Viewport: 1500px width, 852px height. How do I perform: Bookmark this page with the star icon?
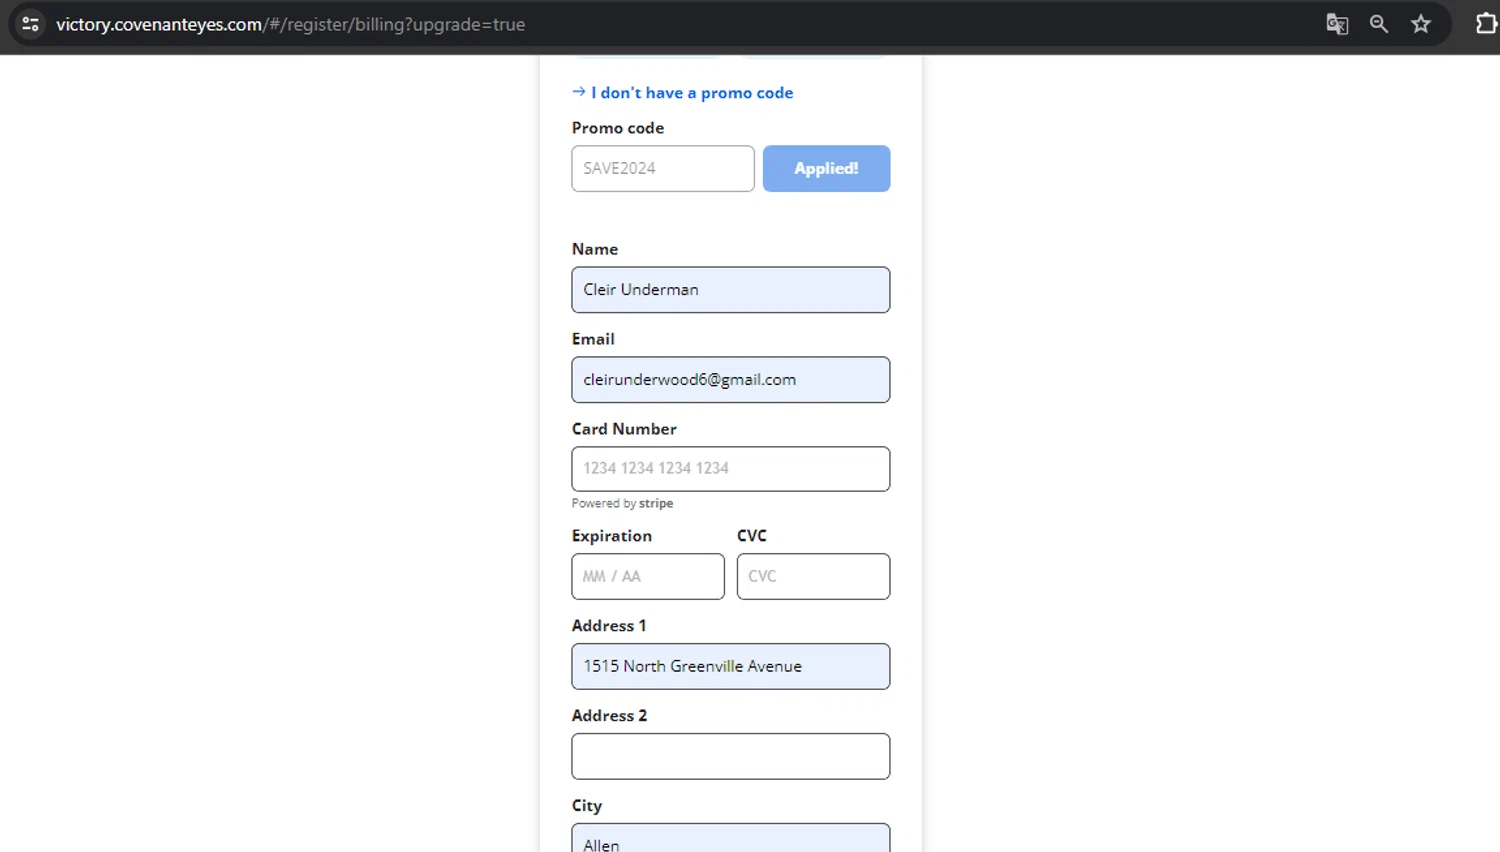point(1421,24)
